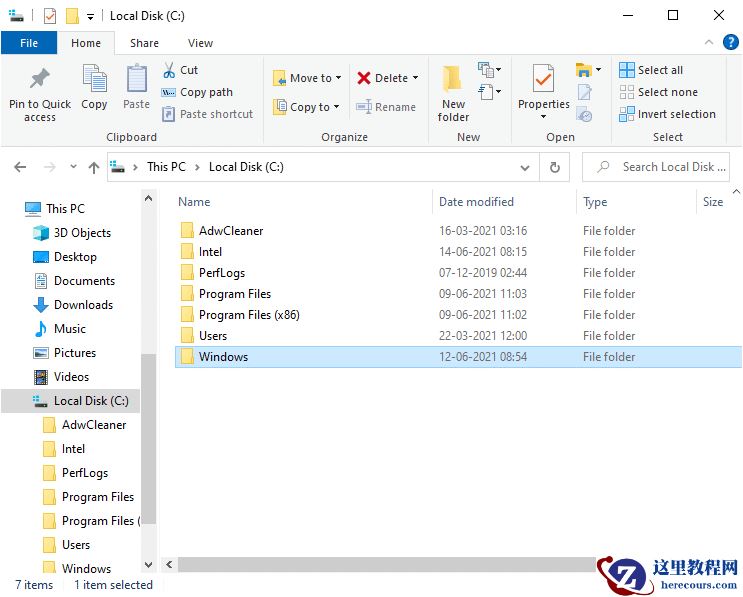Viewport: 743px width, 597px height.
Task: Select Windows folder row in file list
Action: (458, 357)
